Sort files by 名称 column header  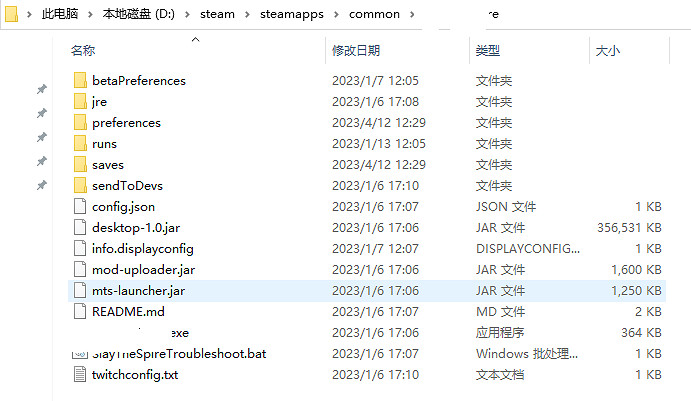pos(84,50)
